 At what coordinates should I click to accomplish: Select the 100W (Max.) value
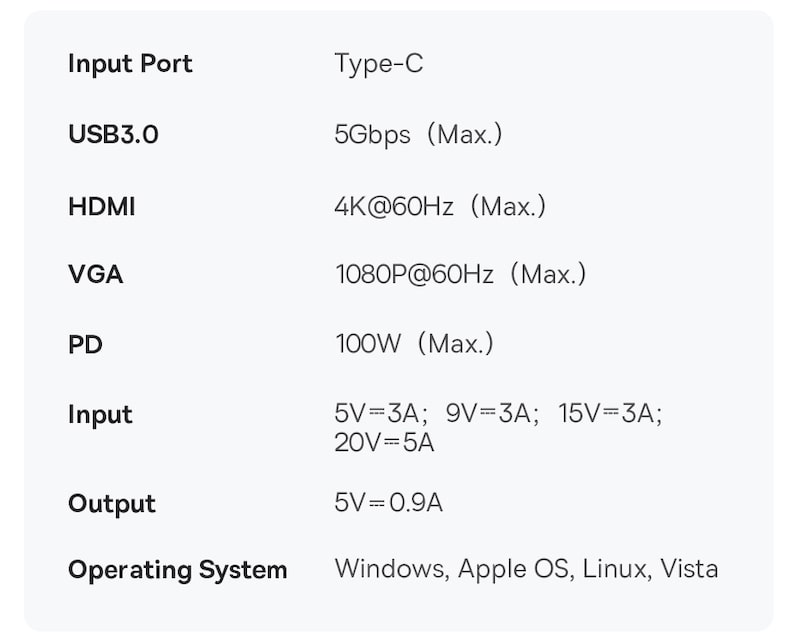tap(414, 344)
